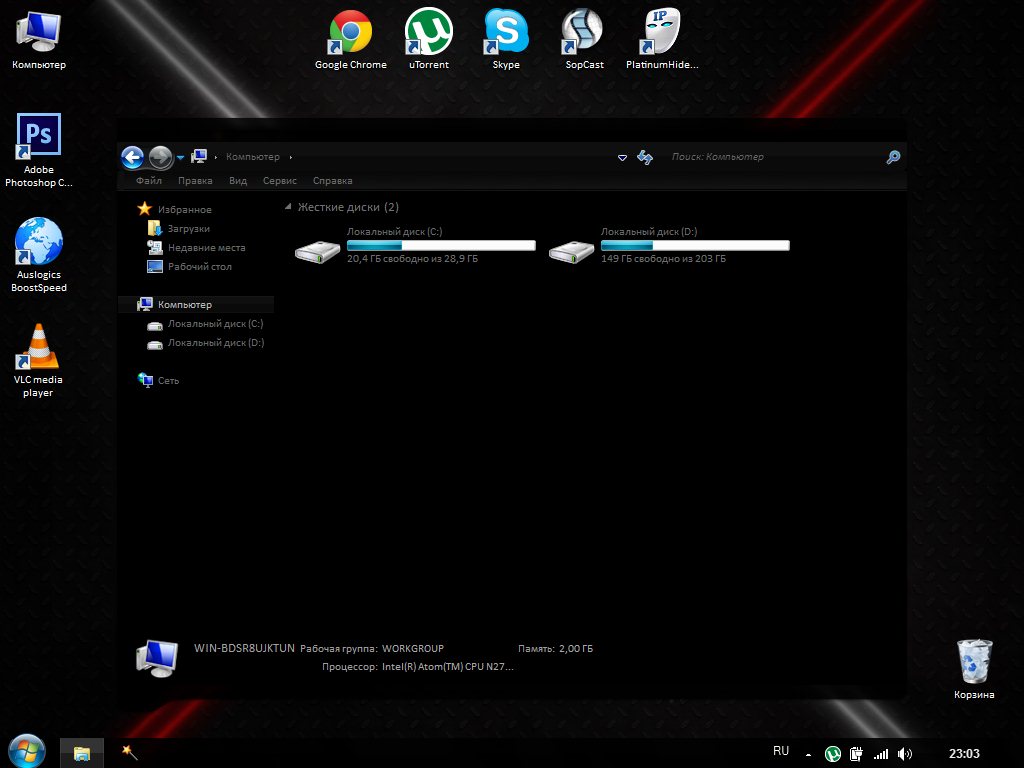Open the Сервис menu
Viewport: 1024px width, 768px height.
pos(279,181)
